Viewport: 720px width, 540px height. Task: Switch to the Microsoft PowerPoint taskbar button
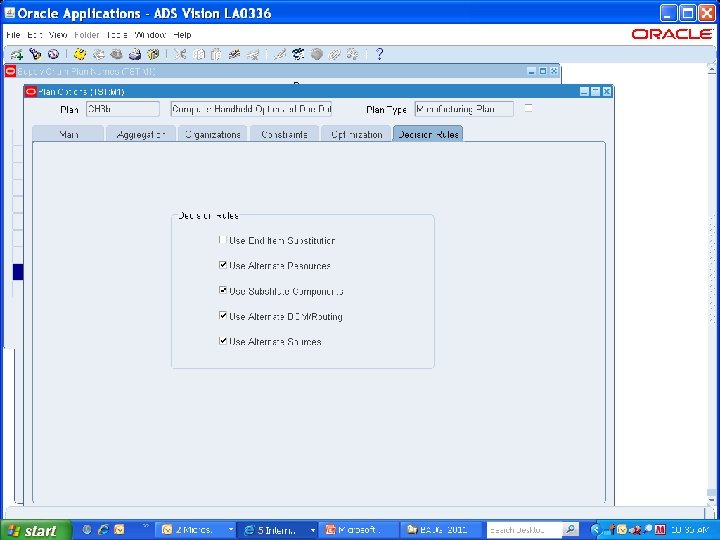pos(359,530)
